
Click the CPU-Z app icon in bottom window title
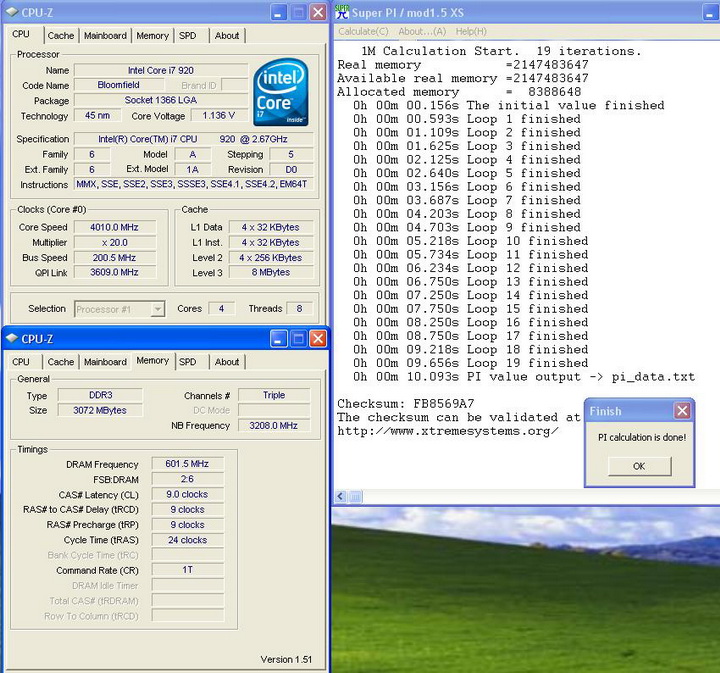tap(11, 339)
